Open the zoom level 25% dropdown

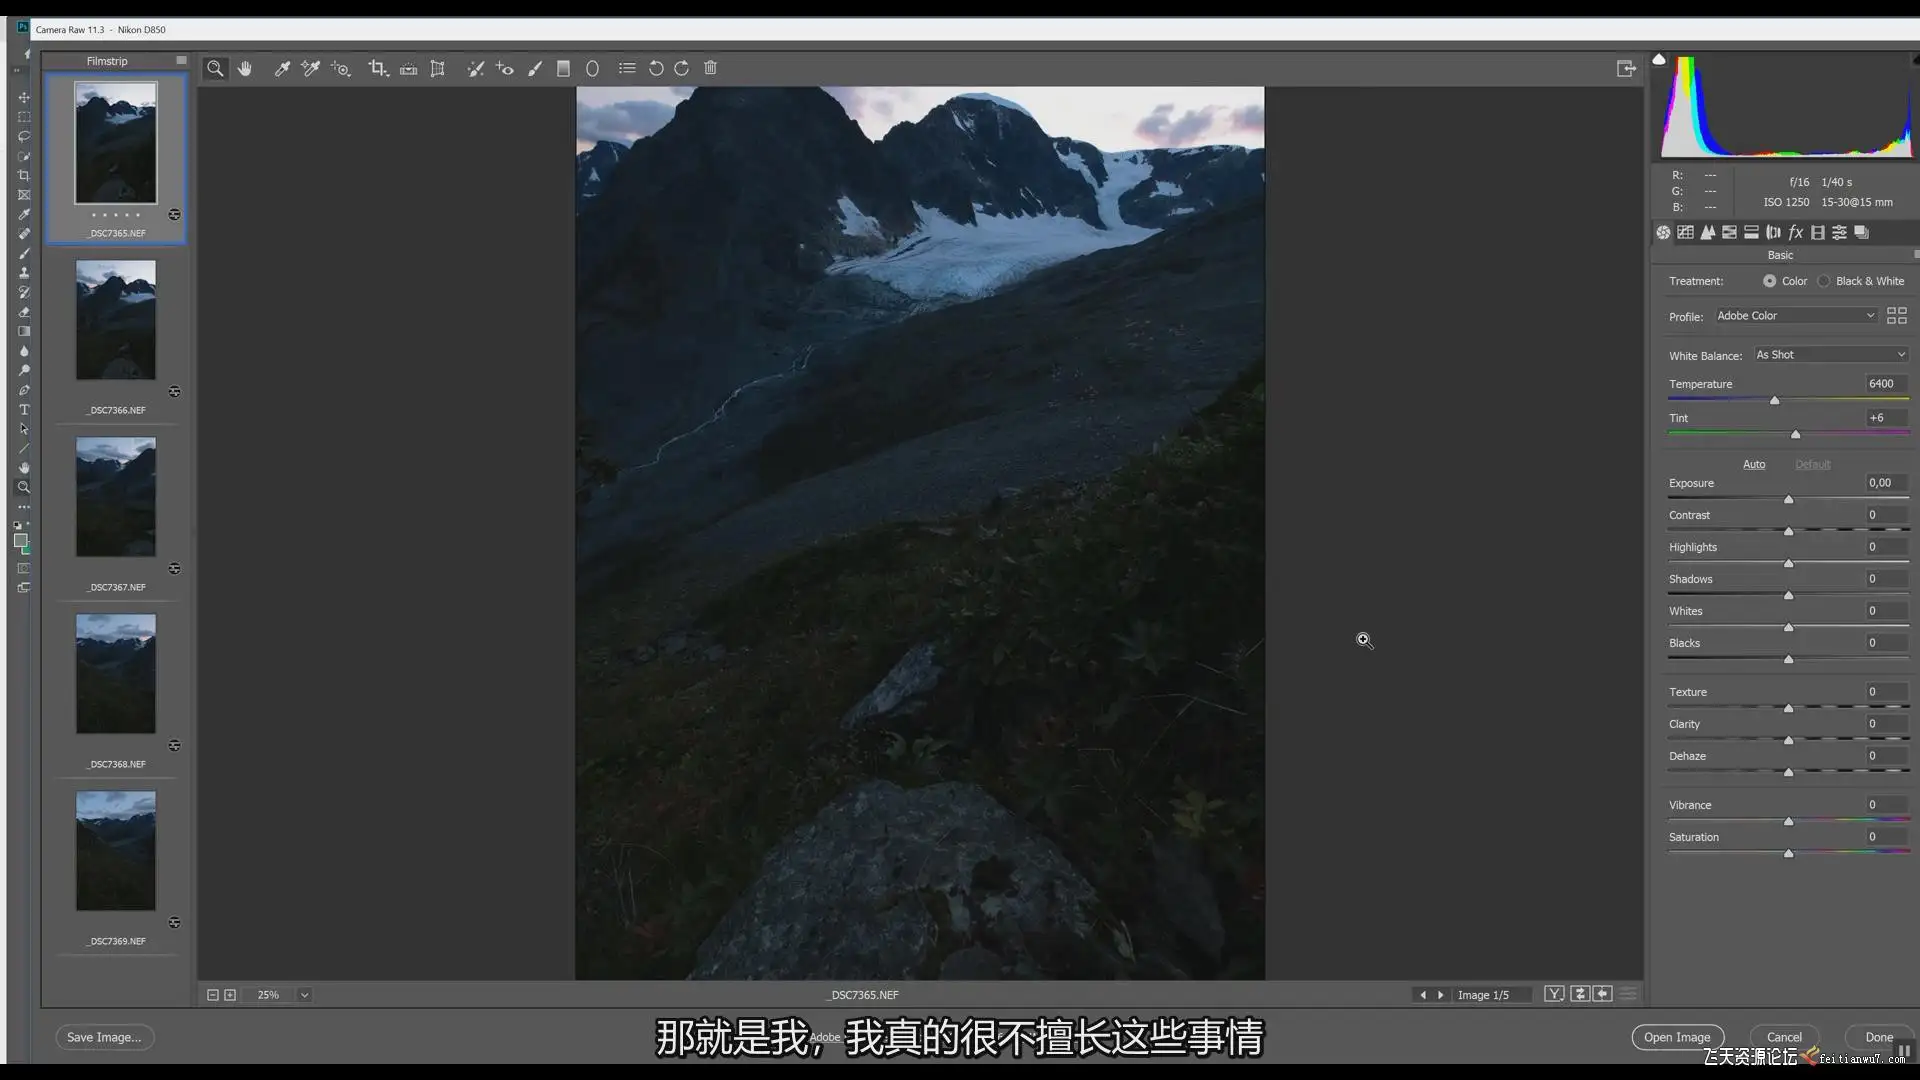click(x=304, y=995)
